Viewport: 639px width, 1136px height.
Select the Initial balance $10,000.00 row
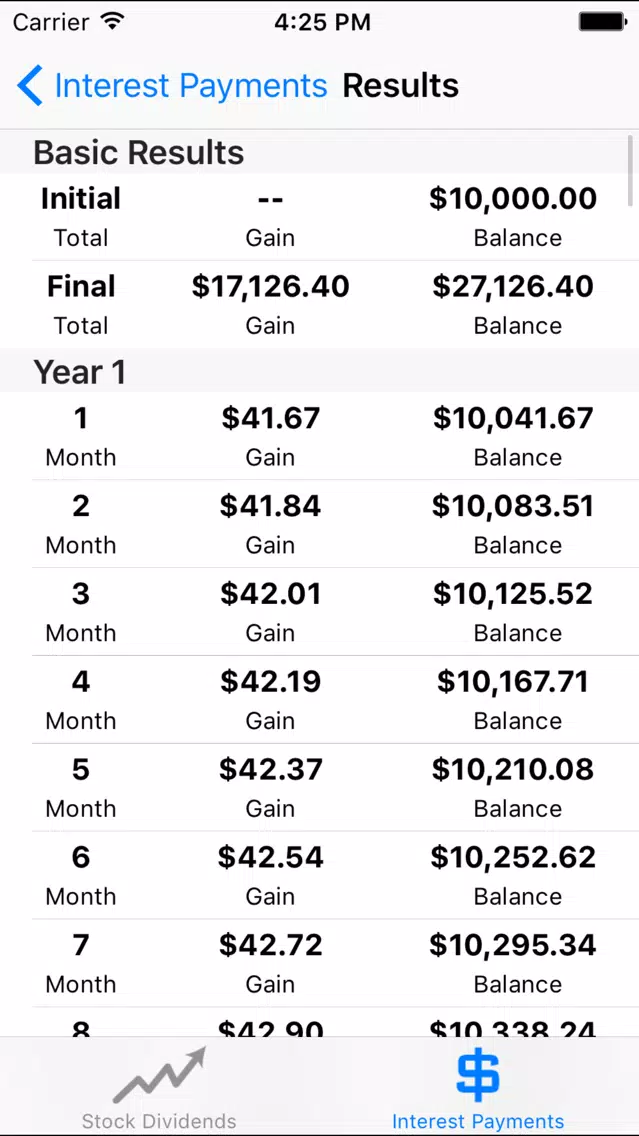click(320, 217)
